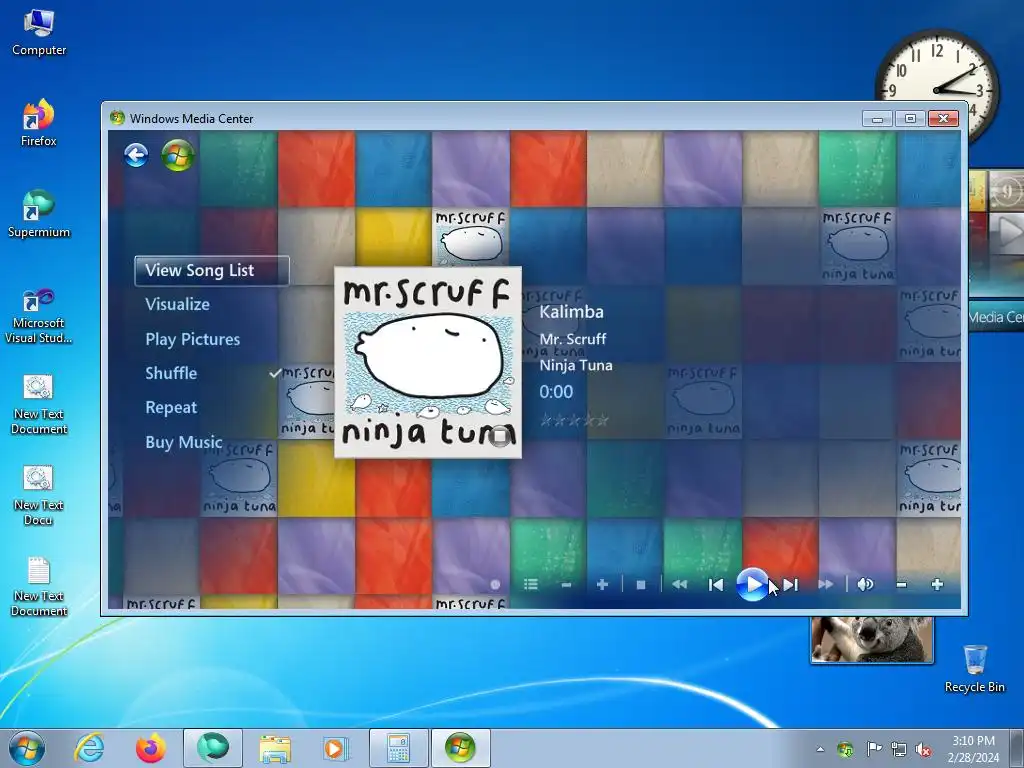Image resolution: width=1024 pixels, height=768 pixels.
Task: Select the Microsoft Visual Studio desktop shortcut
Action: click(39, 316)
